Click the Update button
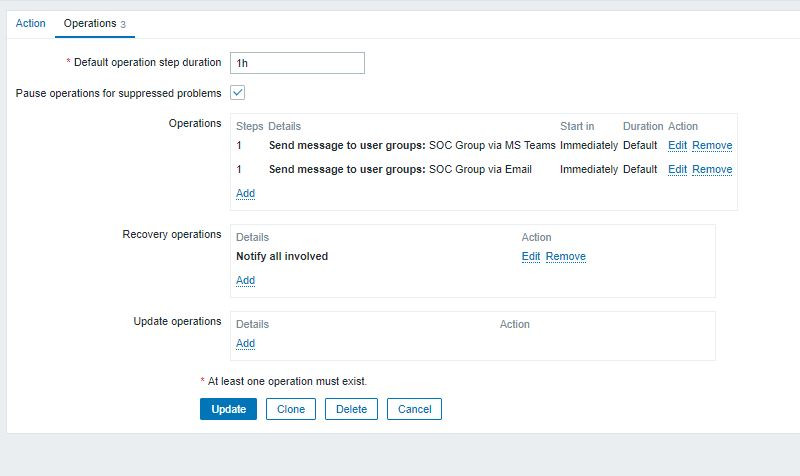The width and height of the screenshot is (800, 476). click(228, 409)
